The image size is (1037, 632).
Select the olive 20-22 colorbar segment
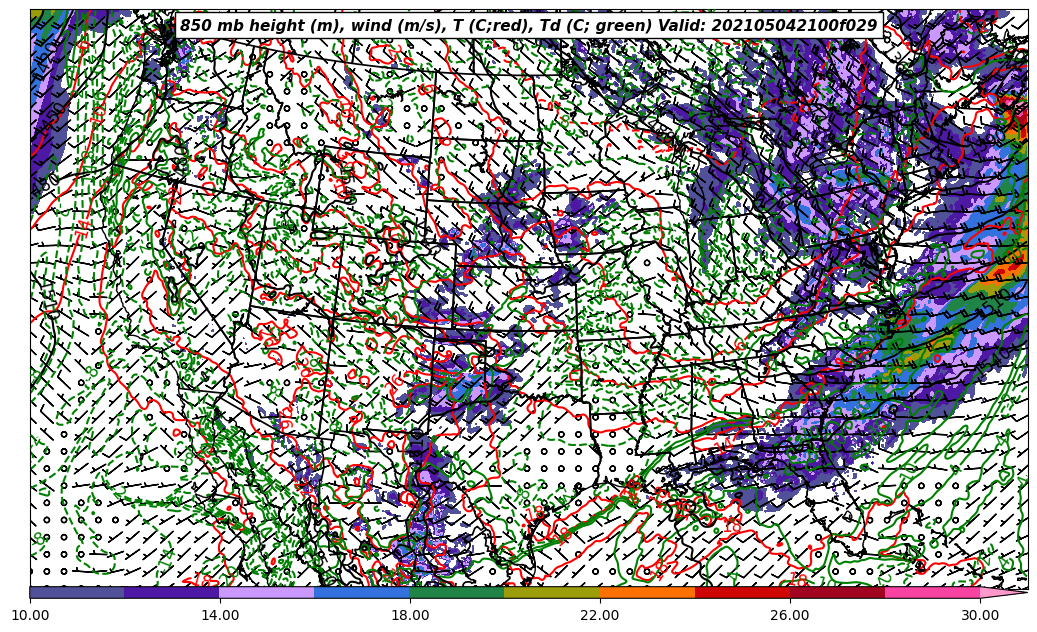coord(552,592)
